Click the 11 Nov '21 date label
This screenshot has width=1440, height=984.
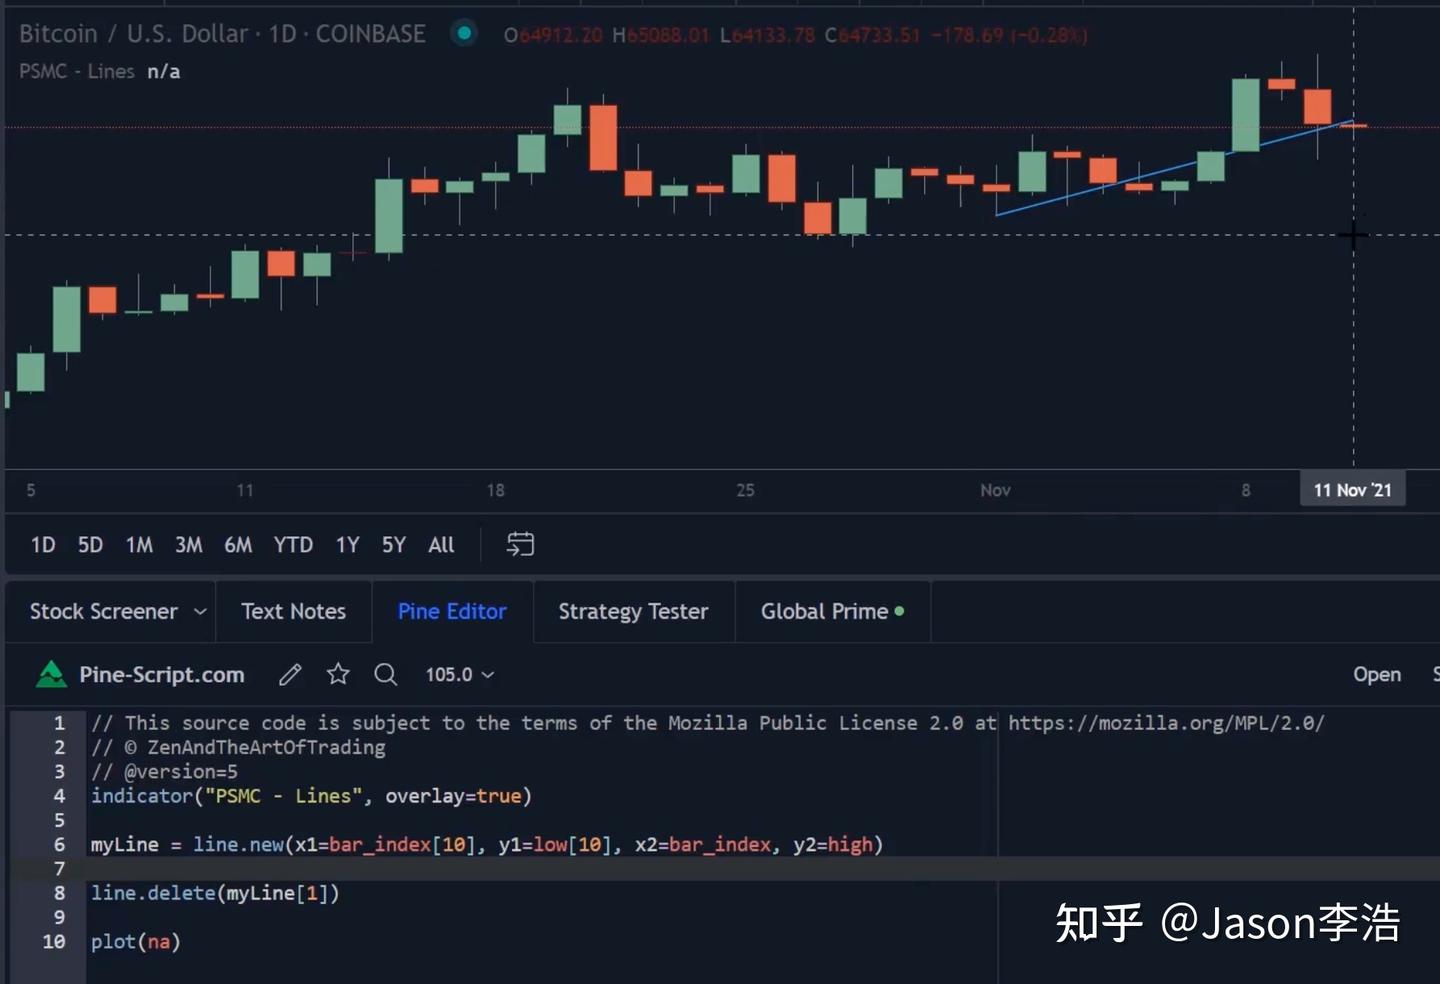pyautogui.click(x=1352, y=490)
